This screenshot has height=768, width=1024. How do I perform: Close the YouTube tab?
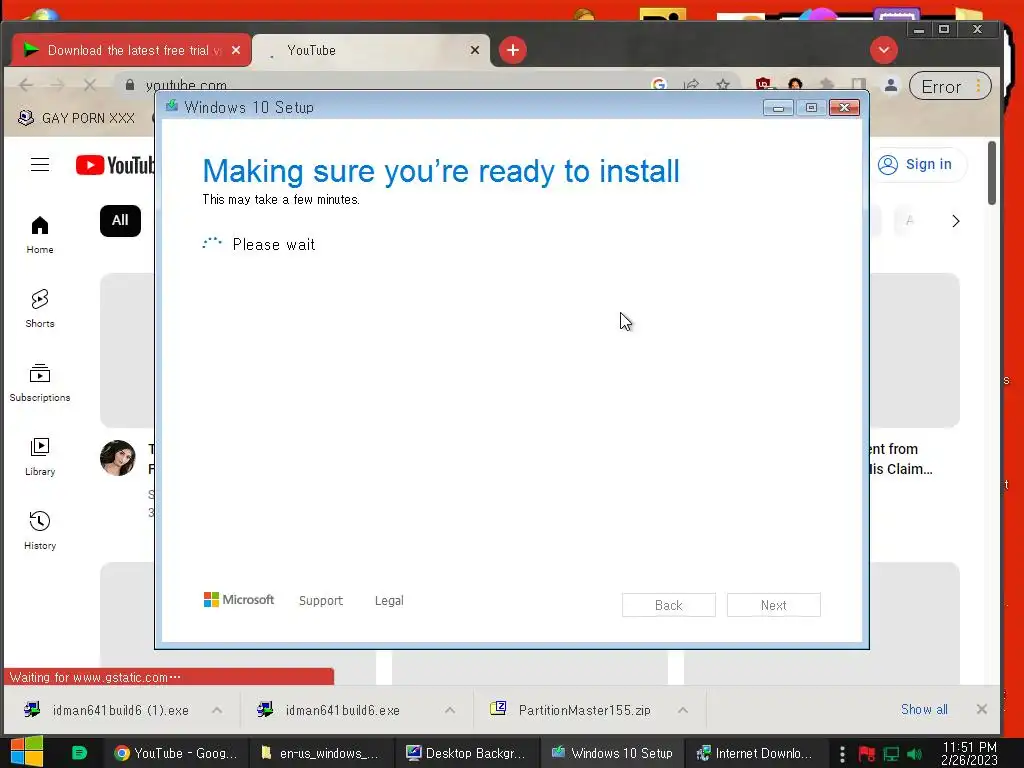(475, 50)
